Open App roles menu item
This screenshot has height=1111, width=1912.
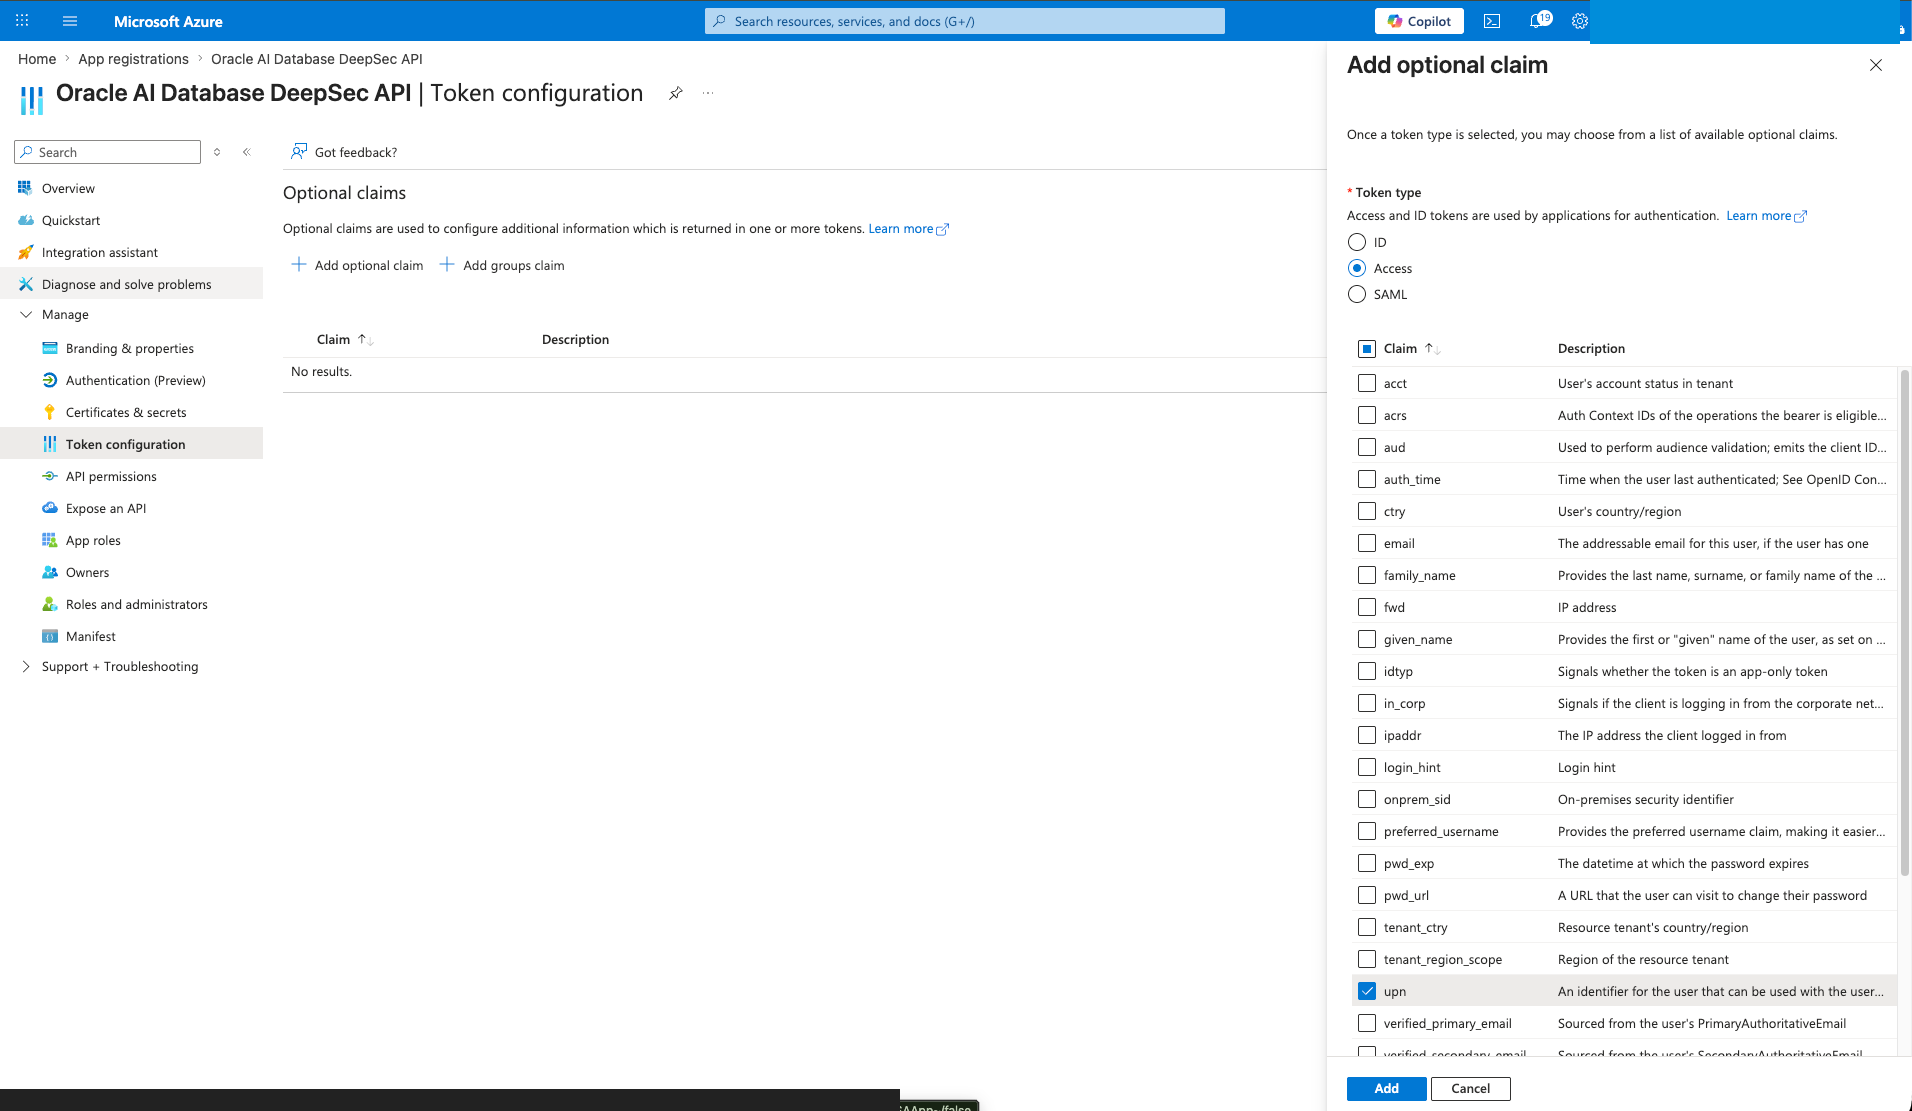point(132,540)
